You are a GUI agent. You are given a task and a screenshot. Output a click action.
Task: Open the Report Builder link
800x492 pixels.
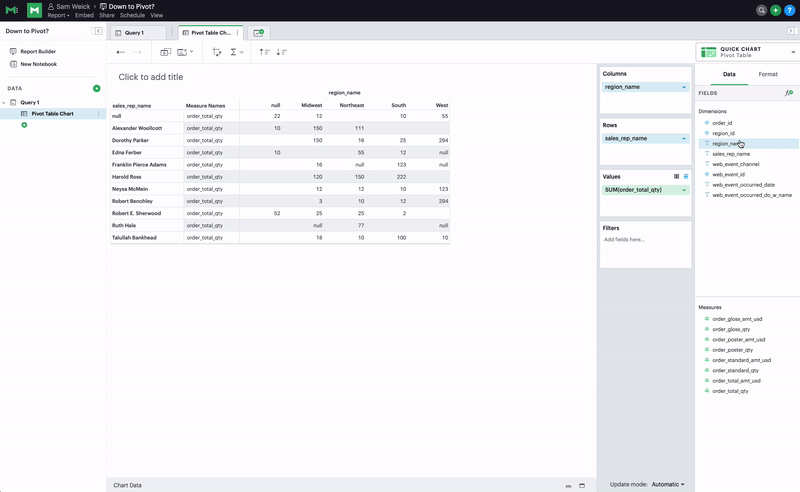[x=39, y=51]
